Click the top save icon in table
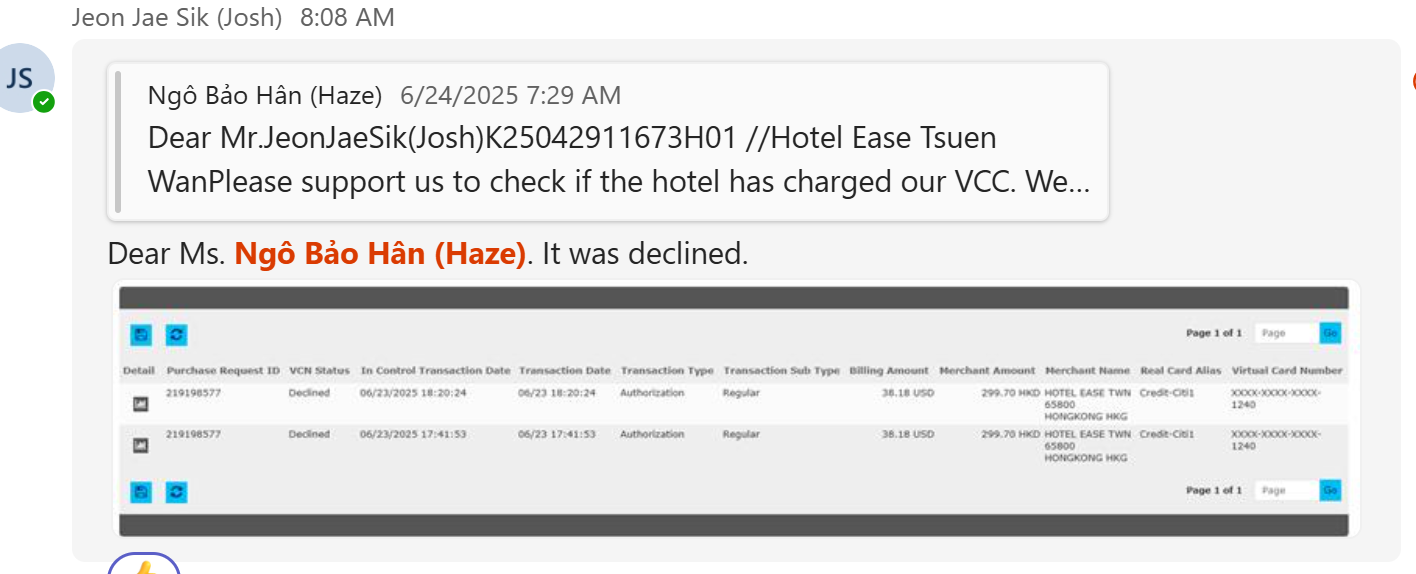Image resolution: width=1416 pixels, height=574 pixels. tap(141, 334)
